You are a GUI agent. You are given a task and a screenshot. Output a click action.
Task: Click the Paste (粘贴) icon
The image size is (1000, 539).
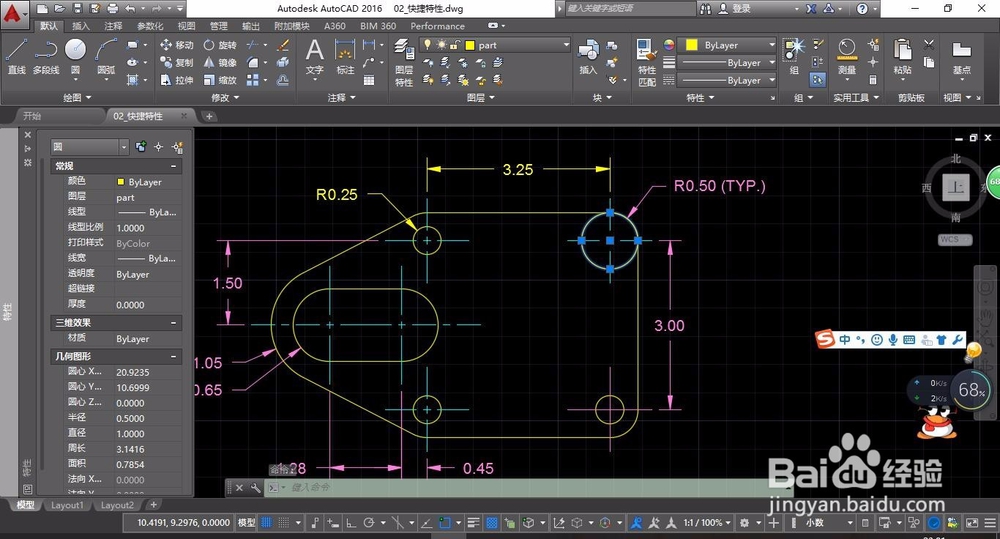(x=902, y=56)
